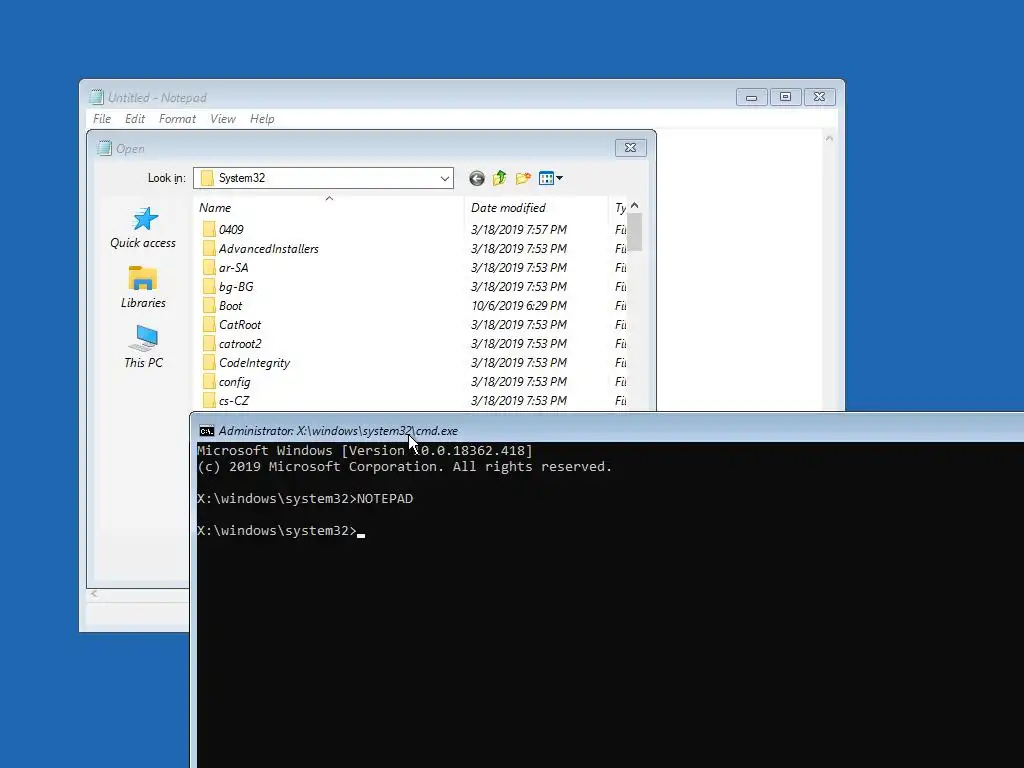Select the config folder
The height and width of the screenshot is (768, 1024).
pos(234,381)
